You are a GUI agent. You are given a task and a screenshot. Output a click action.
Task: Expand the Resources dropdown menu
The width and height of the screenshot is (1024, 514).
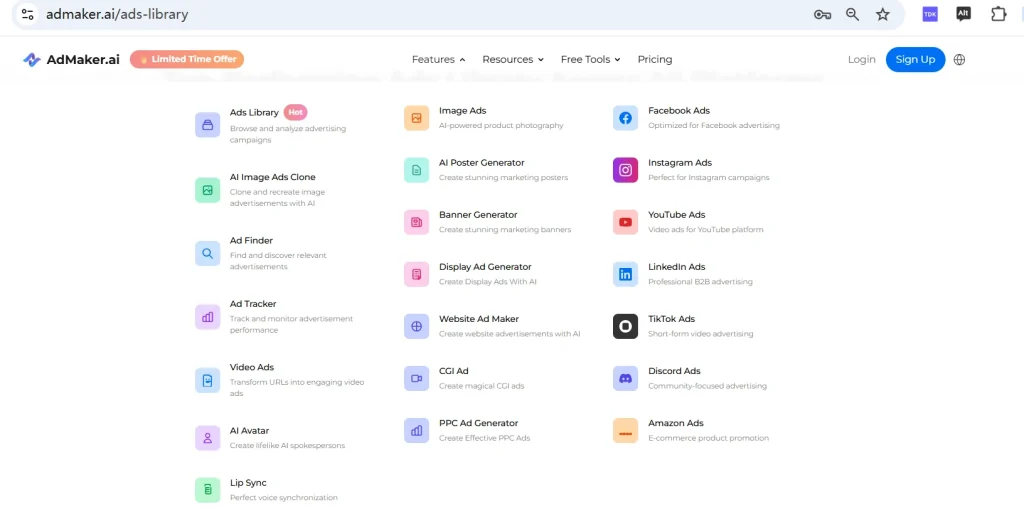[x=513, y=59]
